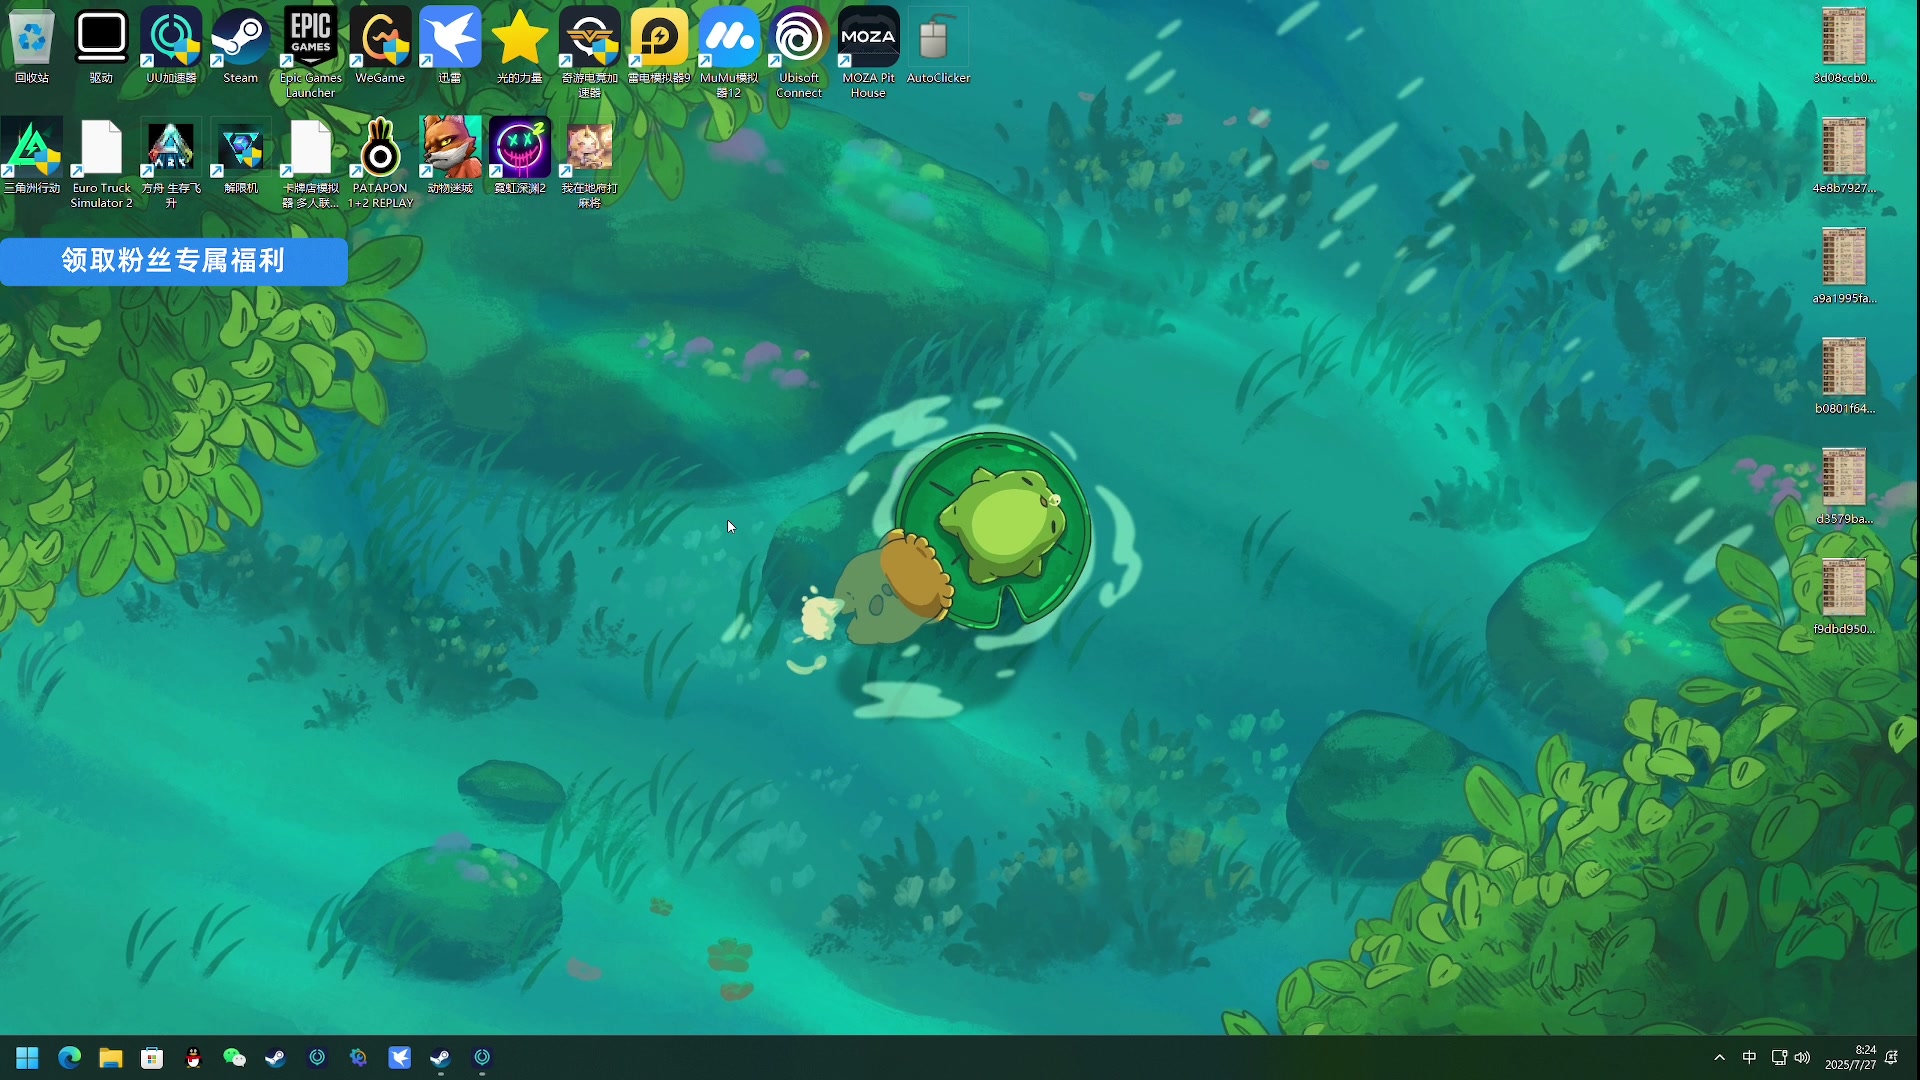This screenshot has width=1920, height=1080.
Task: Select the 驱动 desktop icon
Action: click(x=101, y=47)
